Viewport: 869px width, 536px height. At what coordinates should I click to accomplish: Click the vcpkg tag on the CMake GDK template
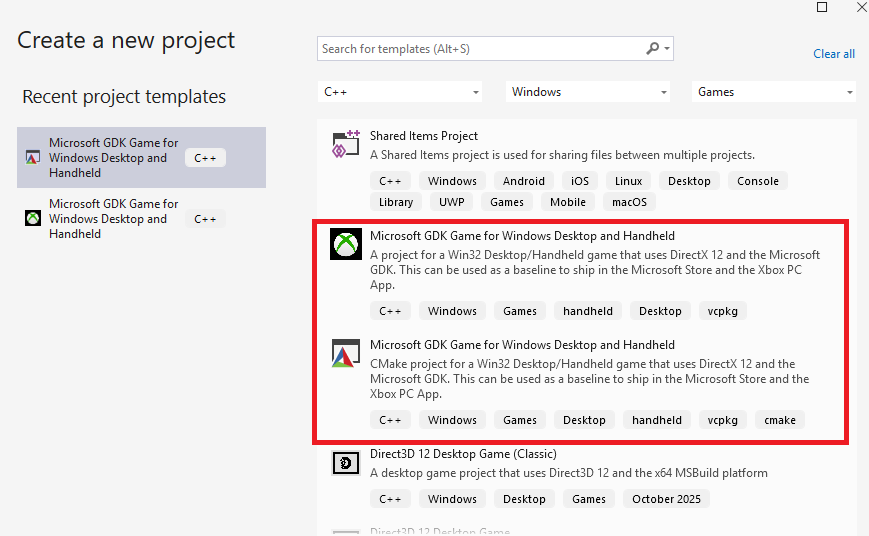coord(723,420)
